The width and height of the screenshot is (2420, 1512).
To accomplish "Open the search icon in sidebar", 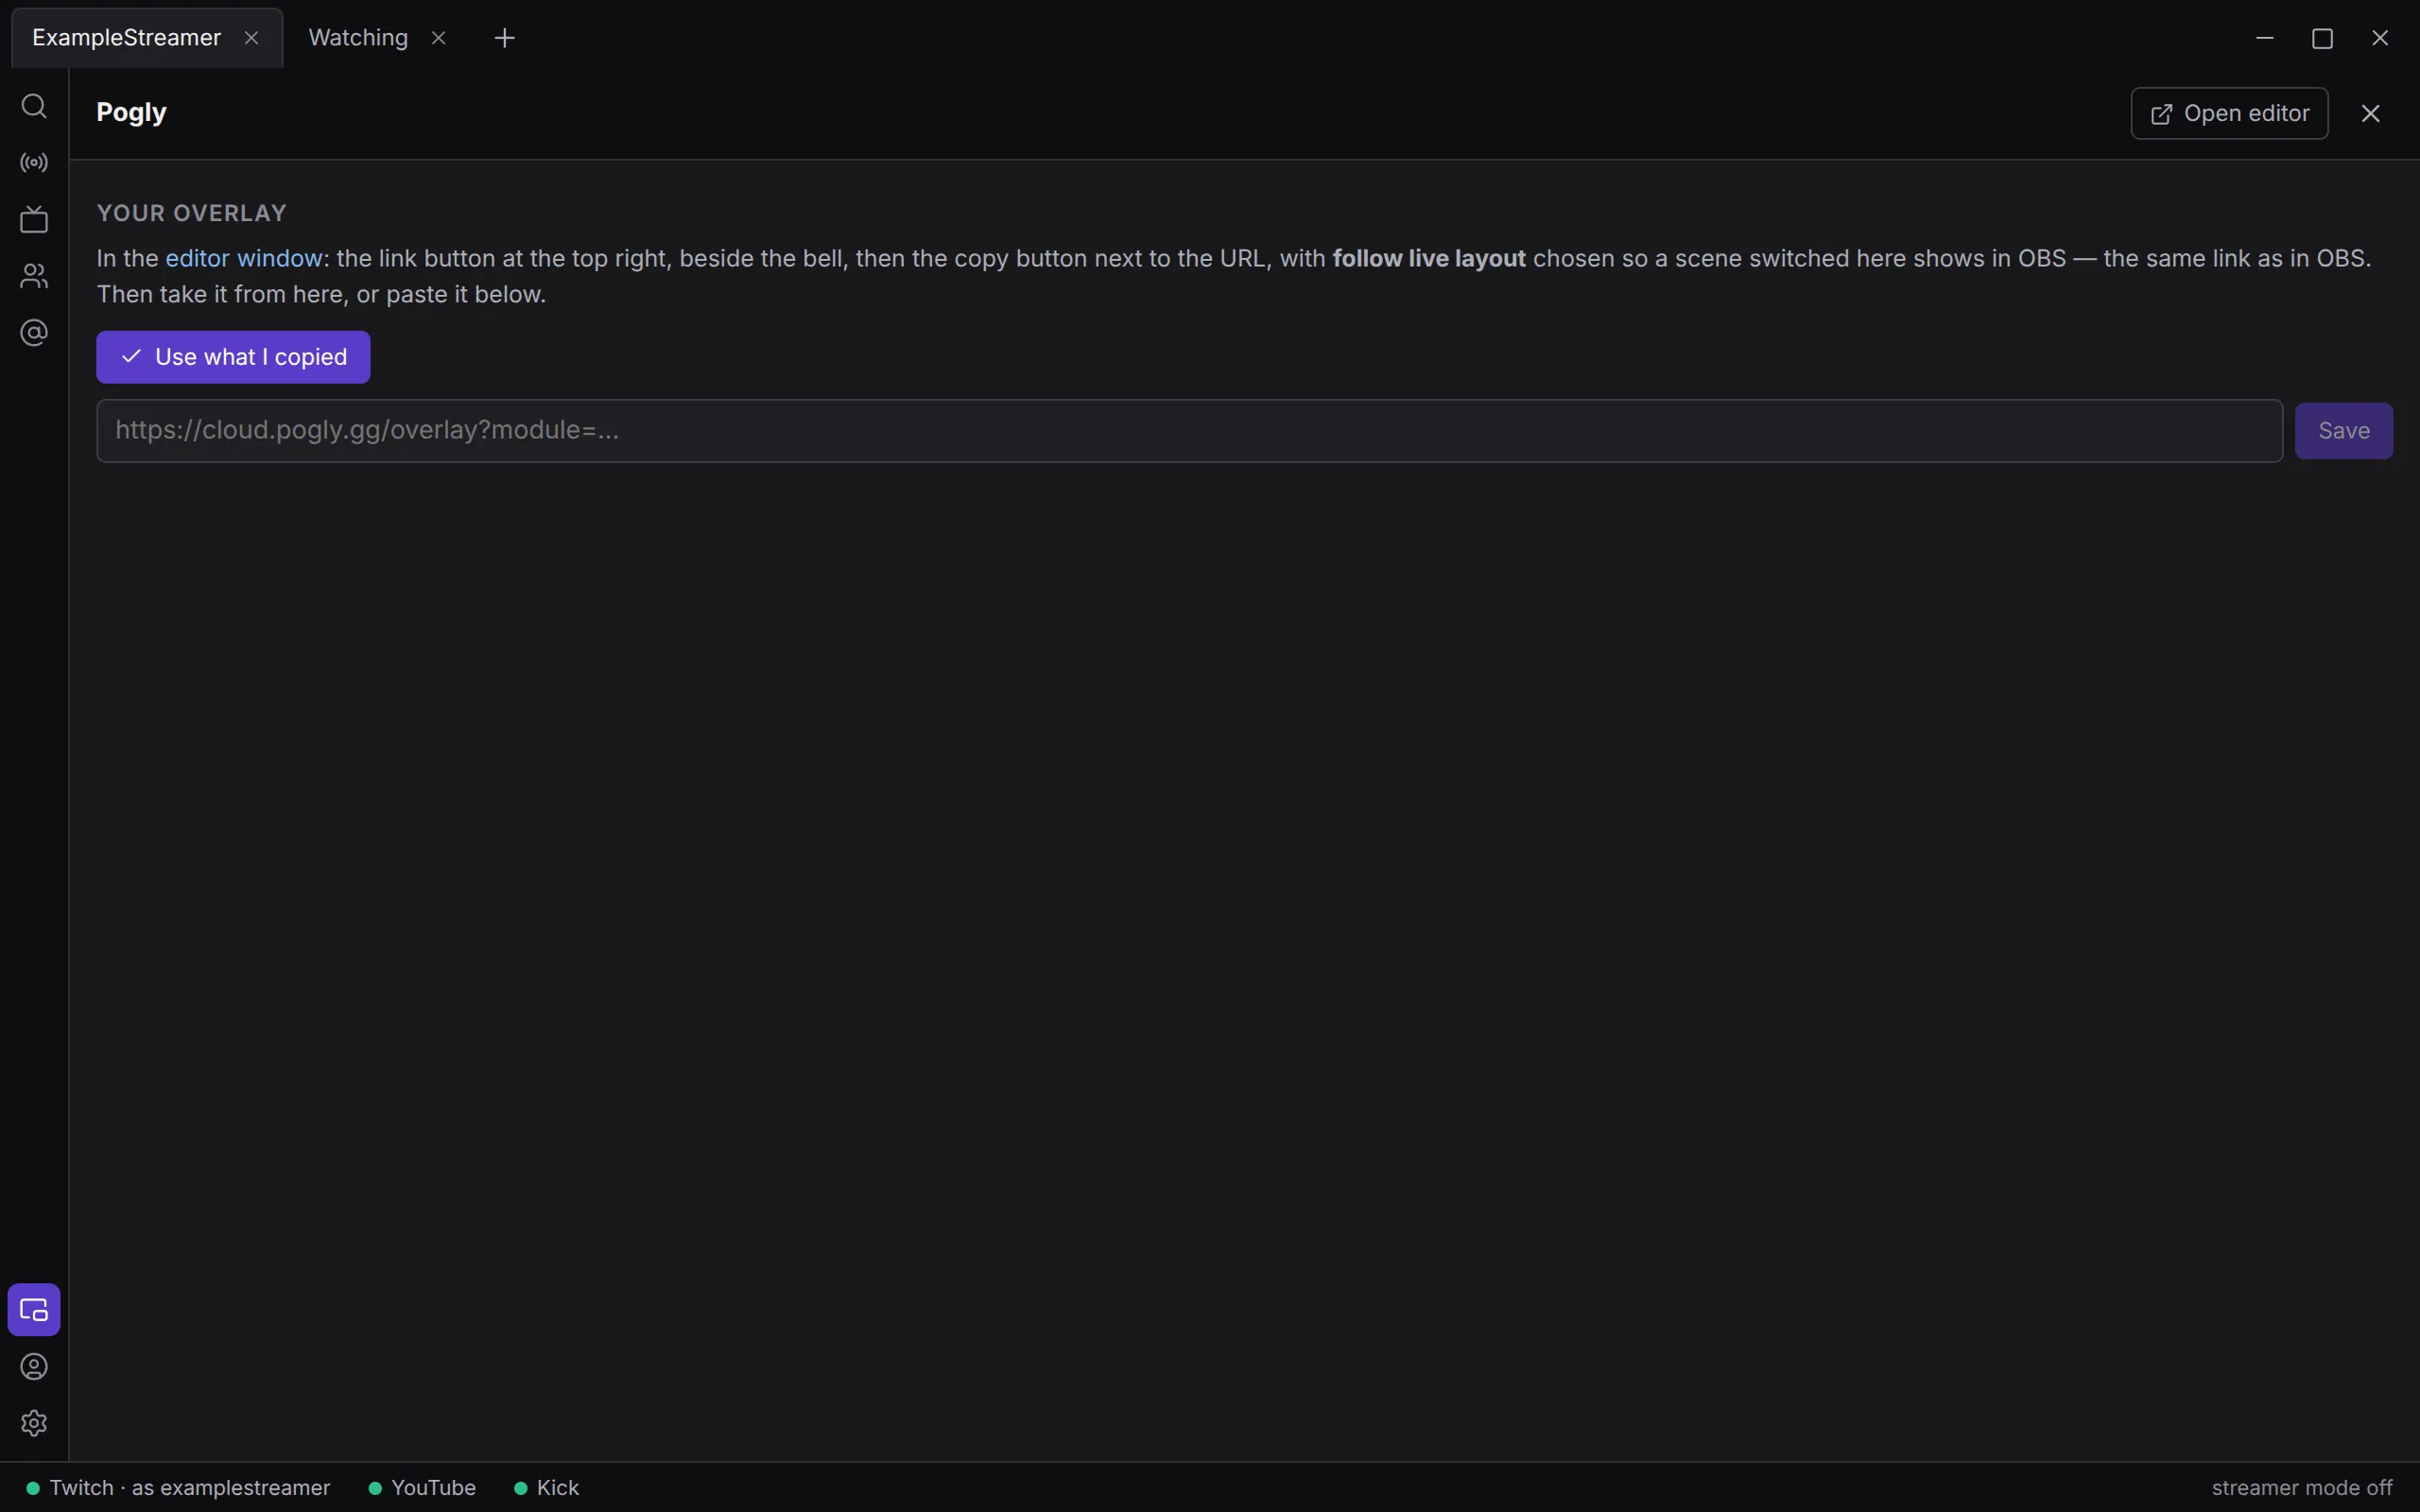I will tap(34, 106).
